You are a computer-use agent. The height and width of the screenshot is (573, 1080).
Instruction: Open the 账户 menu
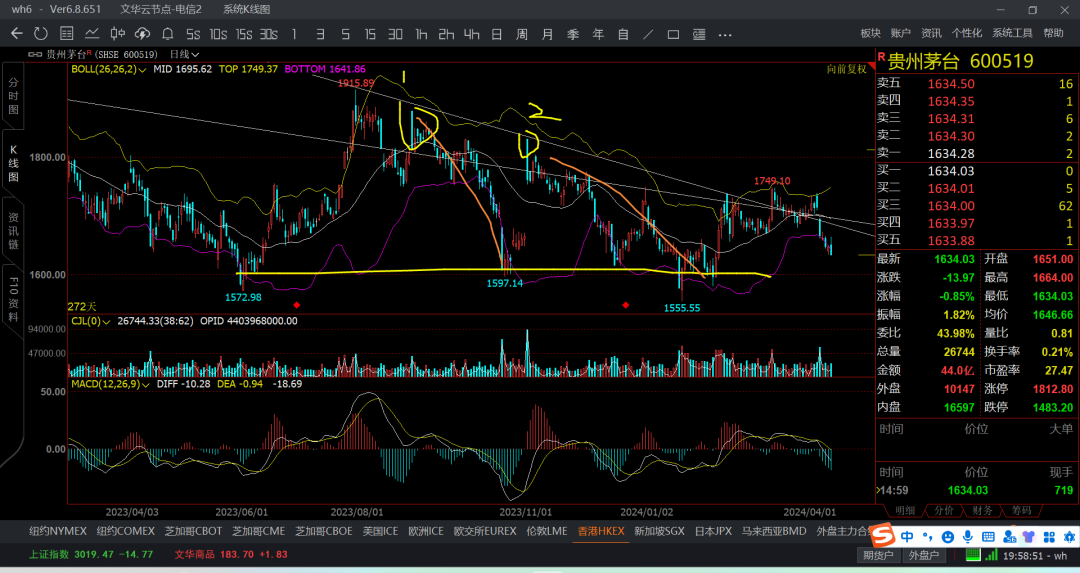[900, 33]
